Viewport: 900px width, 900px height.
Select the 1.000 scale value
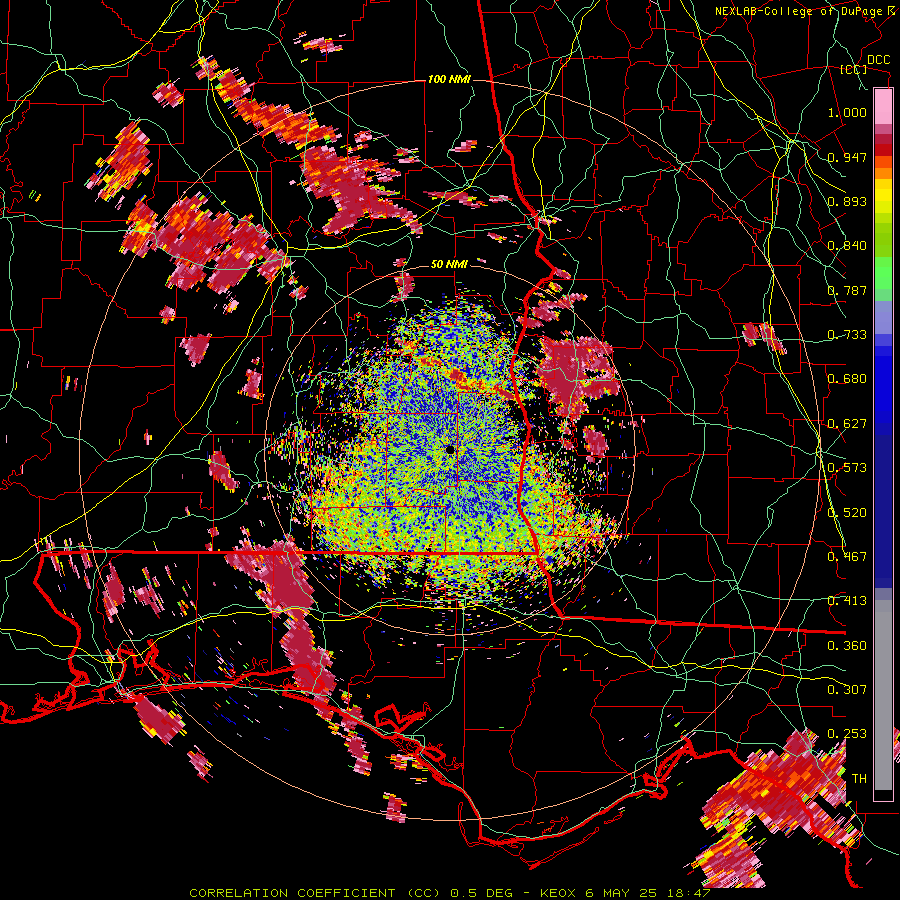coord(847,112)
